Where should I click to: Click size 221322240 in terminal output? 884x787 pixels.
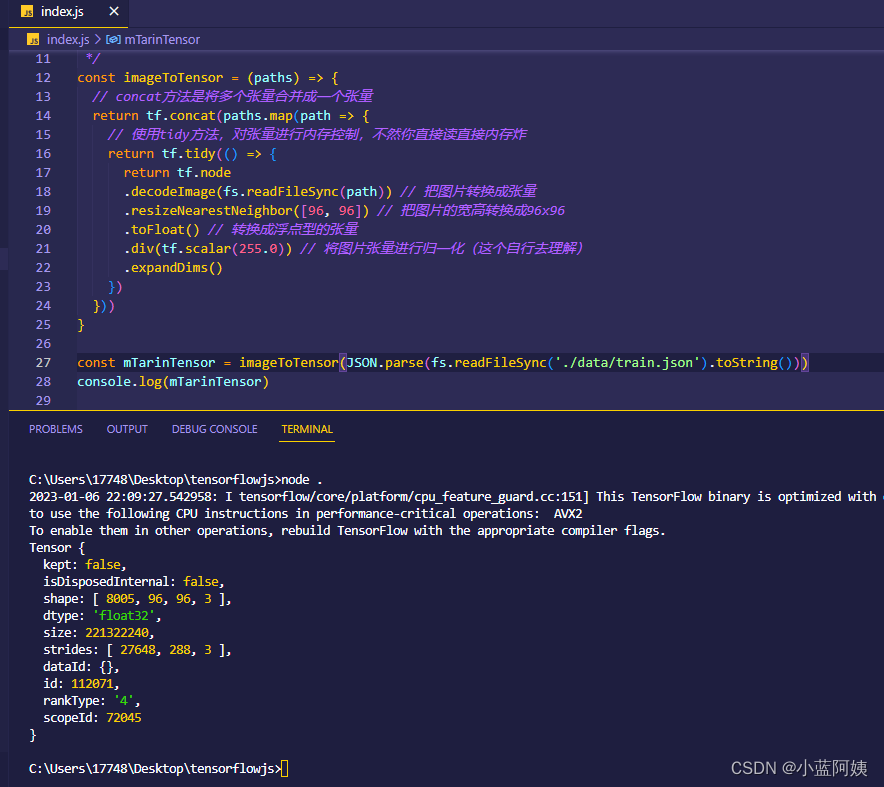click(x=117, y=633)
